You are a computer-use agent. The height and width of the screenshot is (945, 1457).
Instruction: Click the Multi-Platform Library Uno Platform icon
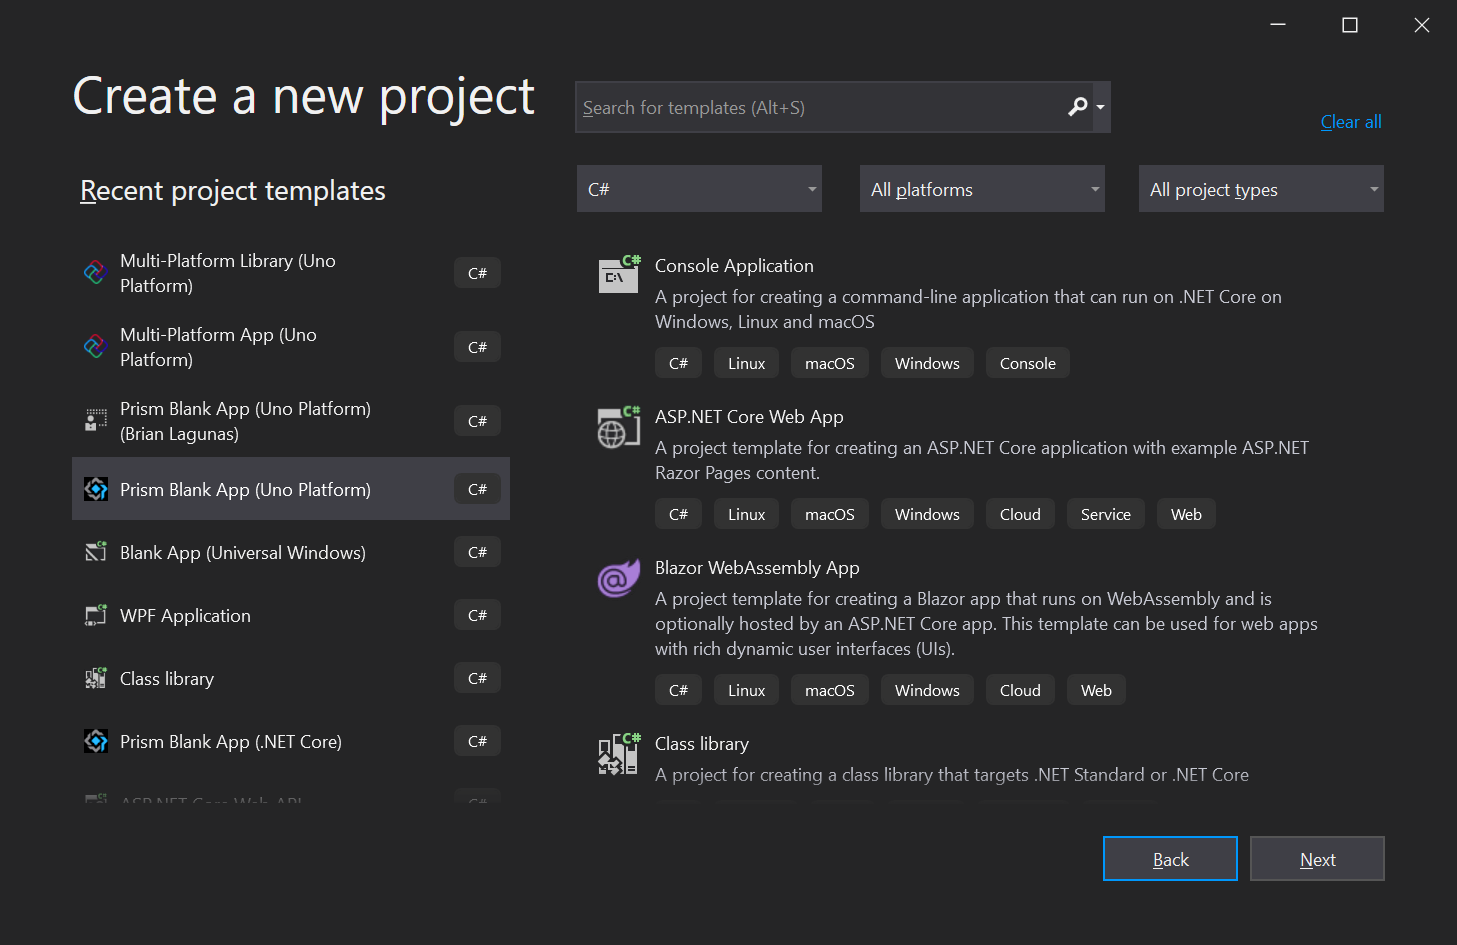point(95,273)
